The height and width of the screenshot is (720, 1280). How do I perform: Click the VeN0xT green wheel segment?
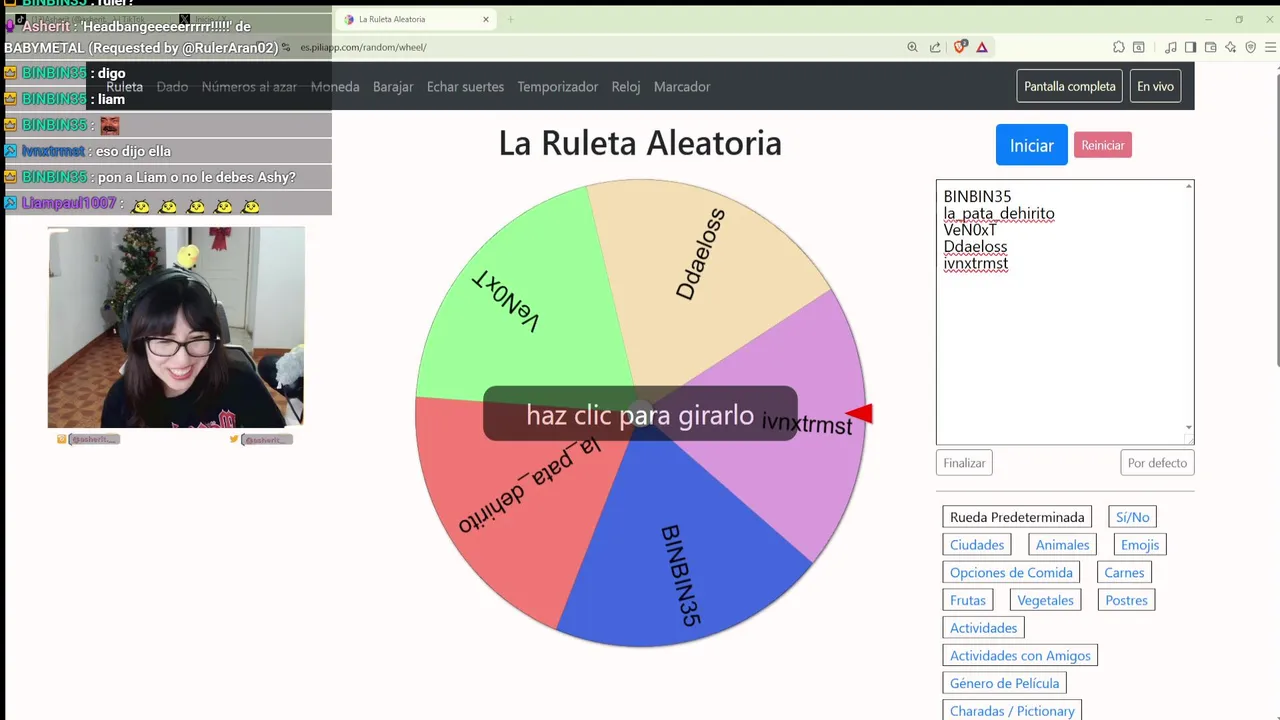520,300
